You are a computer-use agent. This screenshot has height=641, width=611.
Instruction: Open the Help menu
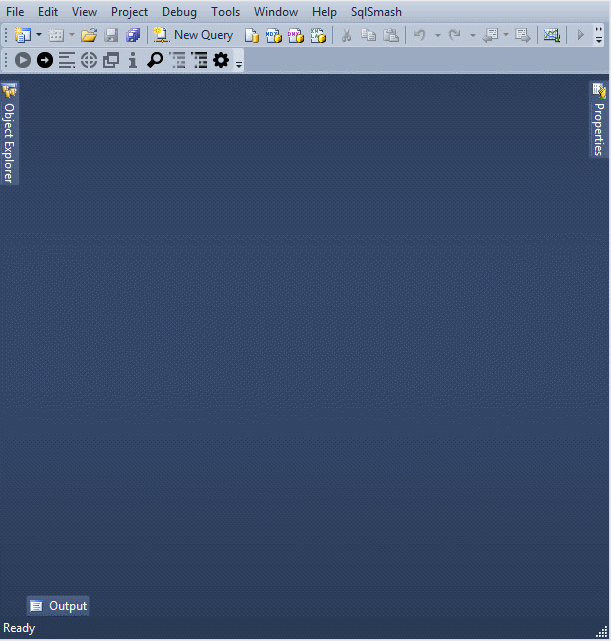[324, 12]
